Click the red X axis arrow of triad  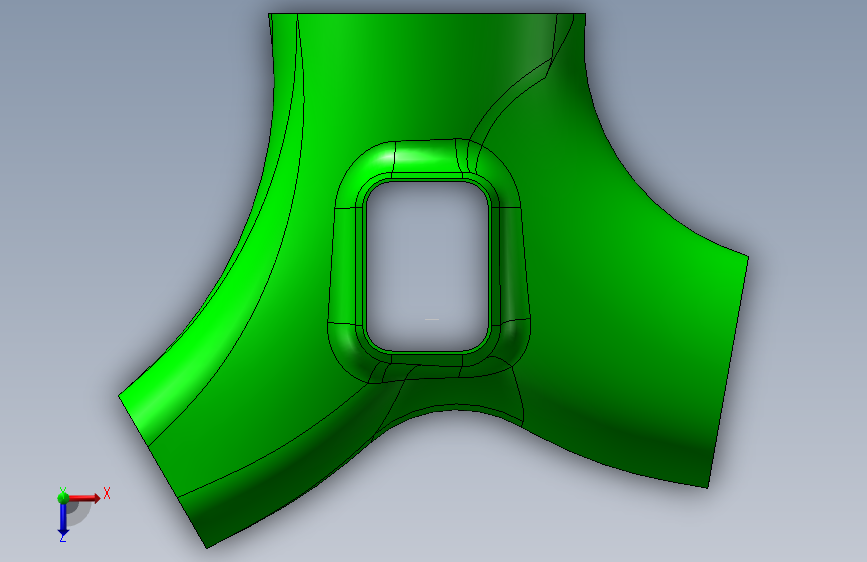[x=83, y=498]
